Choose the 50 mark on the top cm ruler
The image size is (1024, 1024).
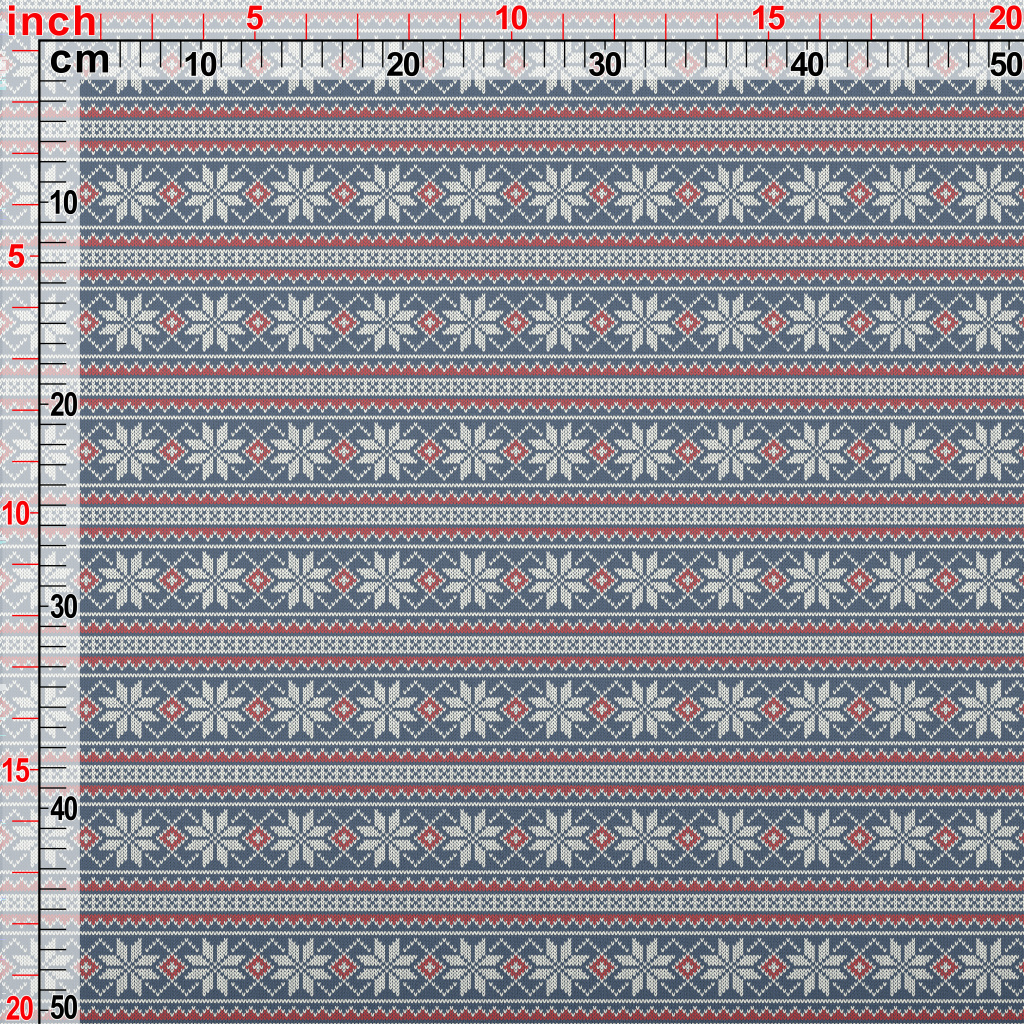tap(1004, 65)
